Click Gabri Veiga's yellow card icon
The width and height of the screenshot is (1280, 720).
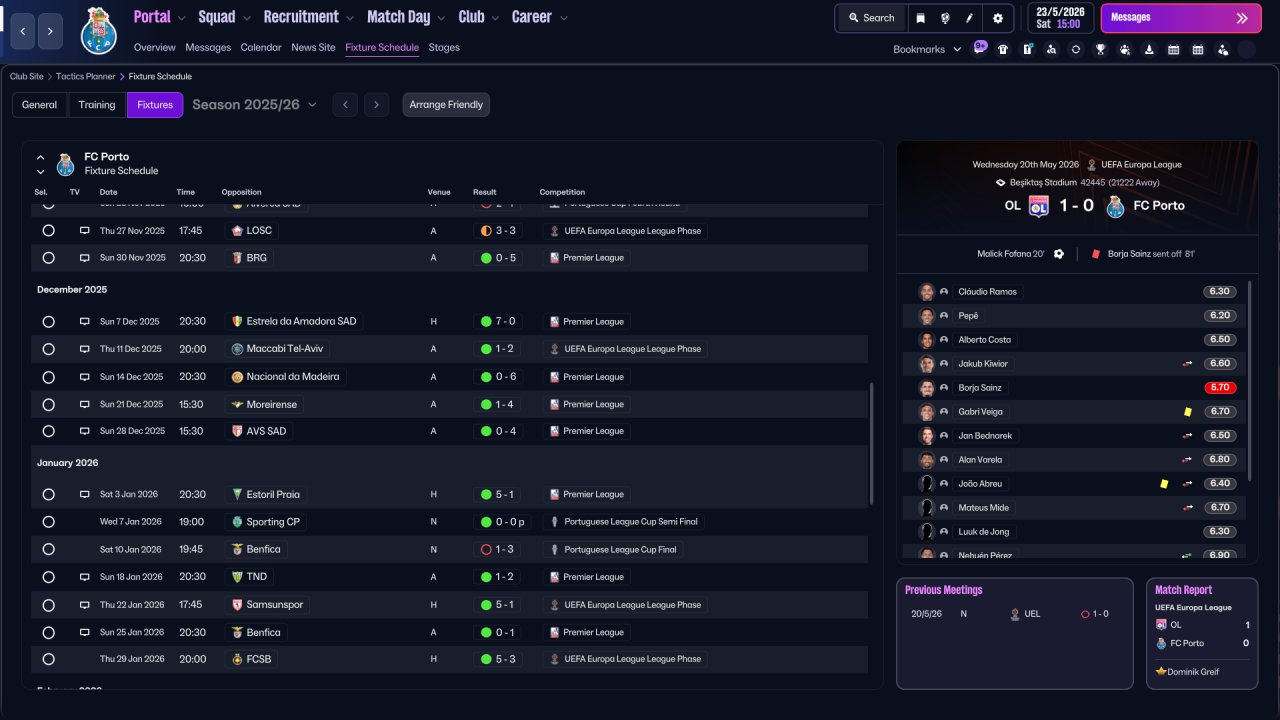tap(1188, 412)
